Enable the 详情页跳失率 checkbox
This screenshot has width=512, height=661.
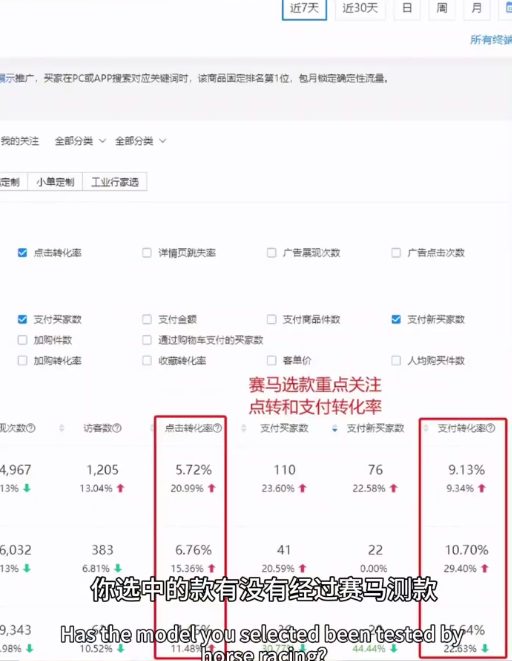[147, 253]
